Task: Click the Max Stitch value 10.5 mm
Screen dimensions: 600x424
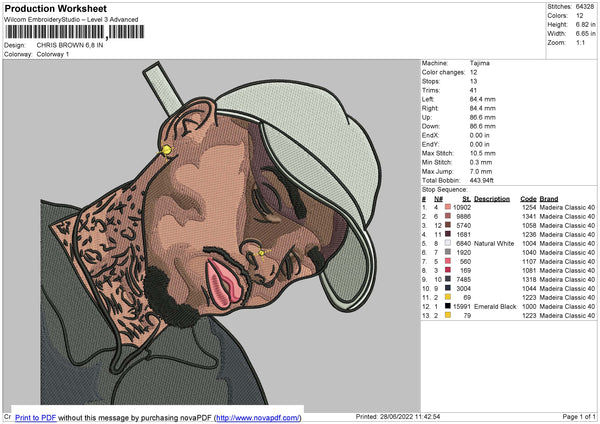Action: [x=483, y=153]
